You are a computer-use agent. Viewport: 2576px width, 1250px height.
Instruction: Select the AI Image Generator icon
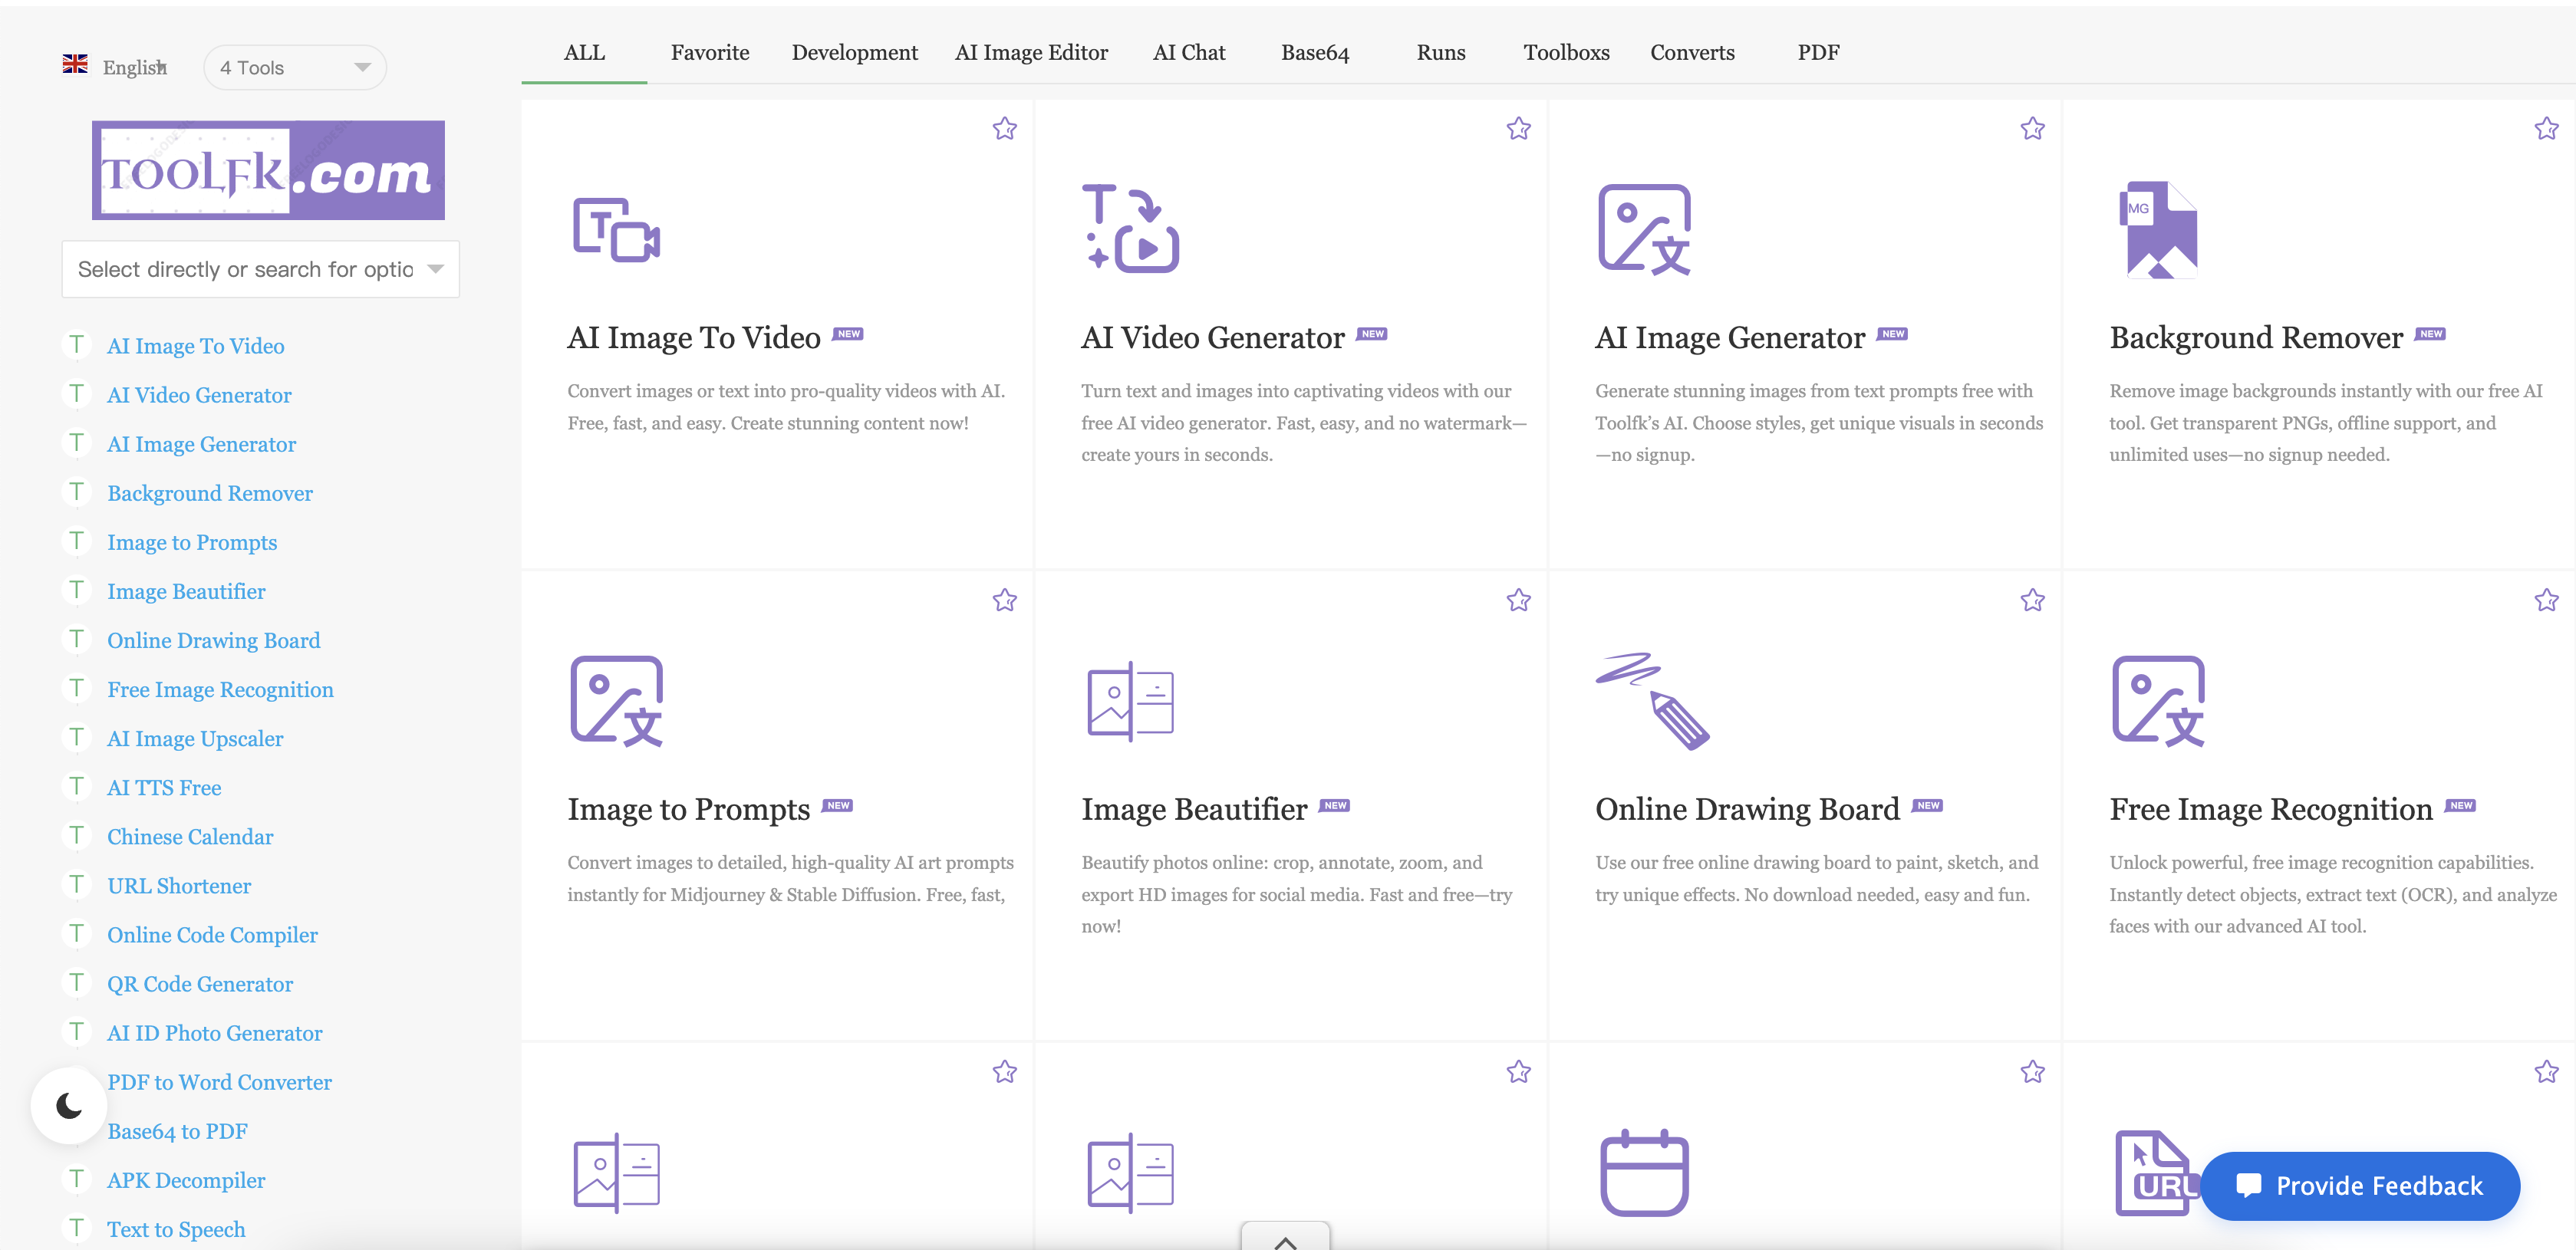[x=1645, y=231]
